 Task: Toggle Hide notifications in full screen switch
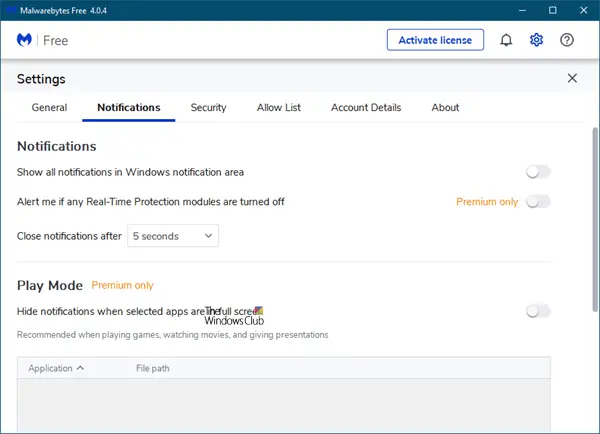538,311
